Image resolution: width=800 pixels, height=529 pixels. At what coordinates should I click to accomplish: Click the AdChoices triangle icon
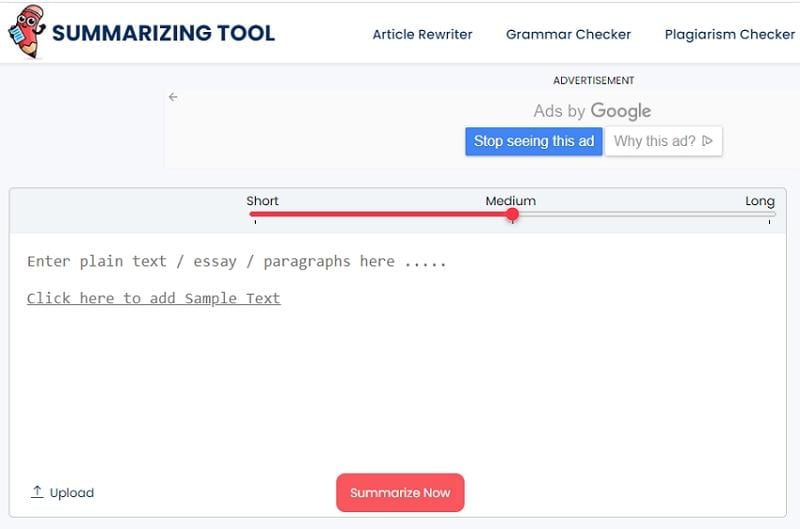(707, 141)
